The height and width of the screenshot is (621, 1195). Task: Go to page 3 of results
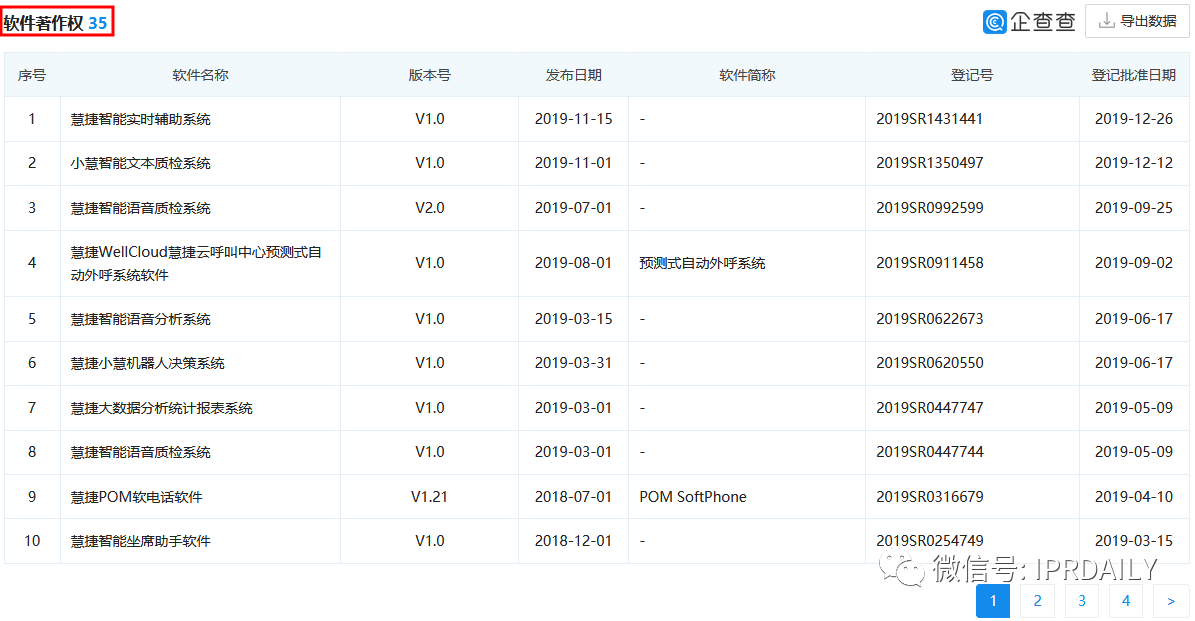click(1082, 601)
